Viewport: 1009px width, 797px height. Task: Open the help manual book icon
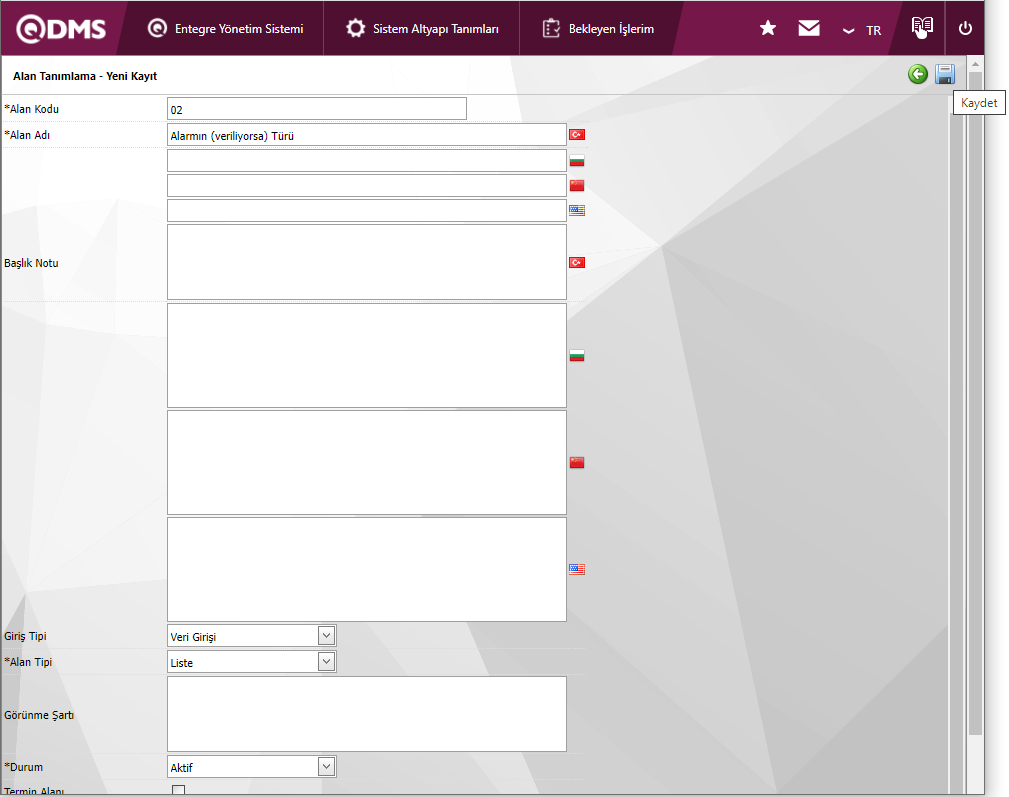(922, 27)
